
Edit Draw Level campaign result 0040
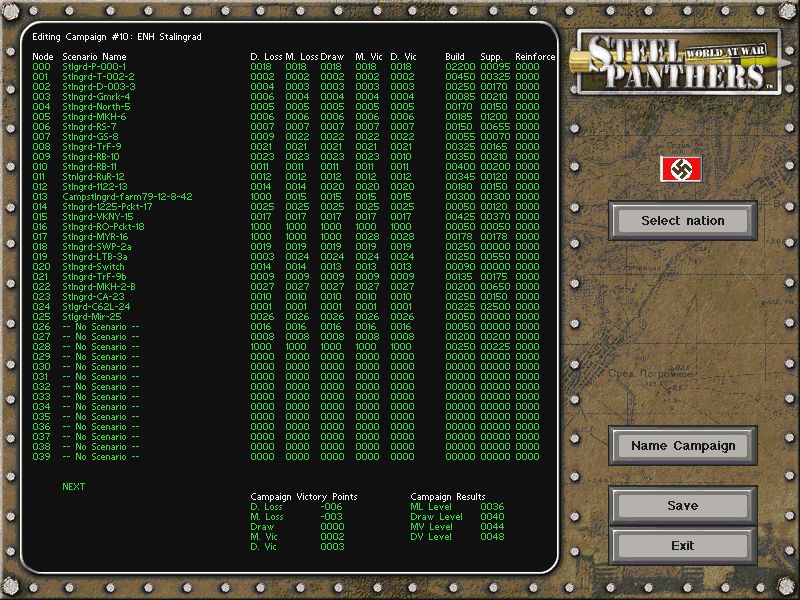492,517
